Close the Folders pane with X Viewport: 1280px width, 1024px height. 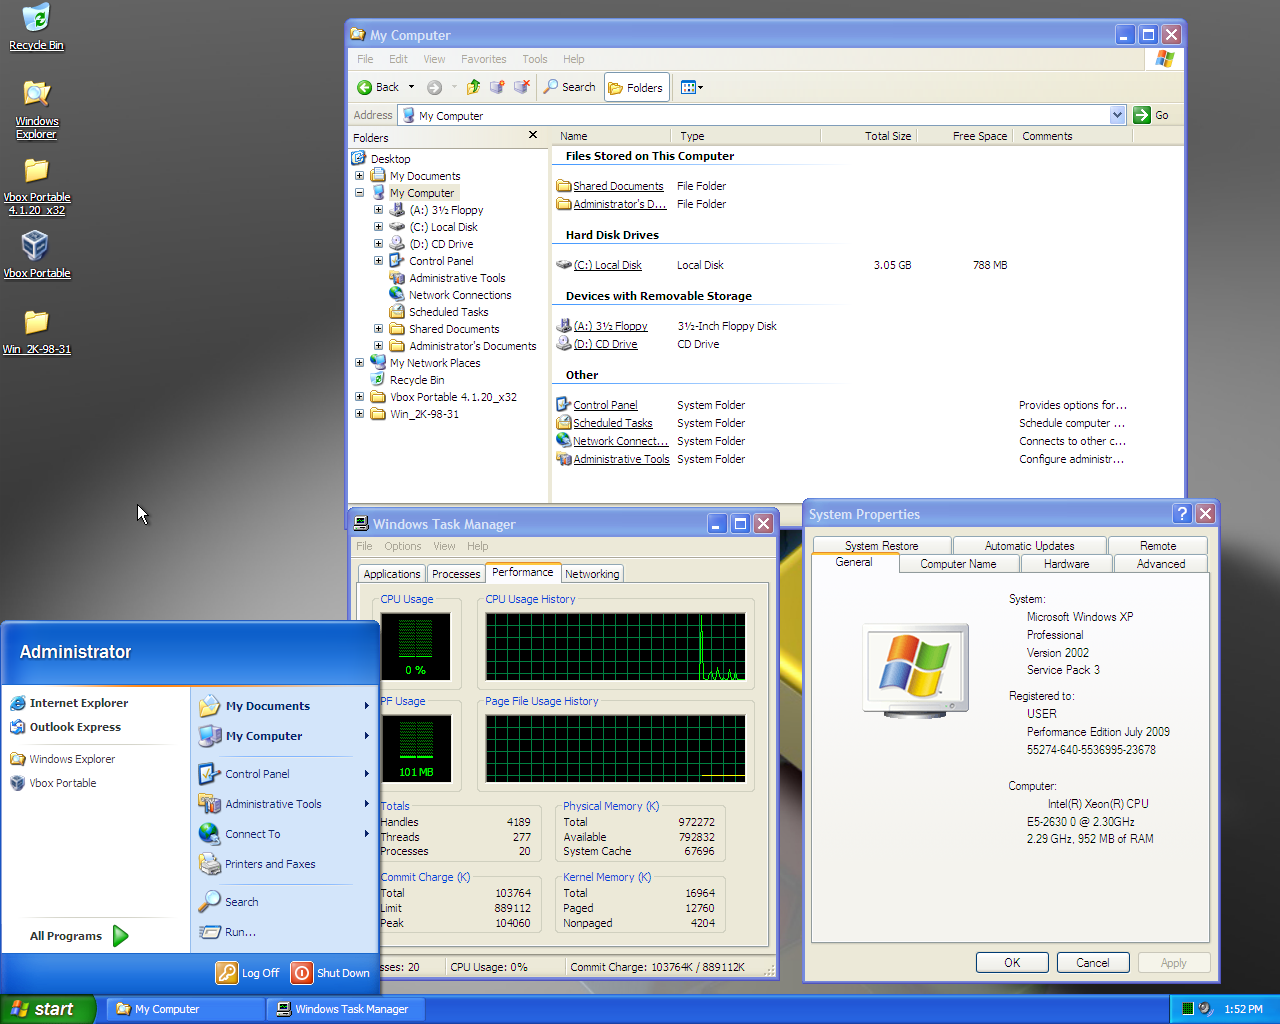[x=533, y=135]
